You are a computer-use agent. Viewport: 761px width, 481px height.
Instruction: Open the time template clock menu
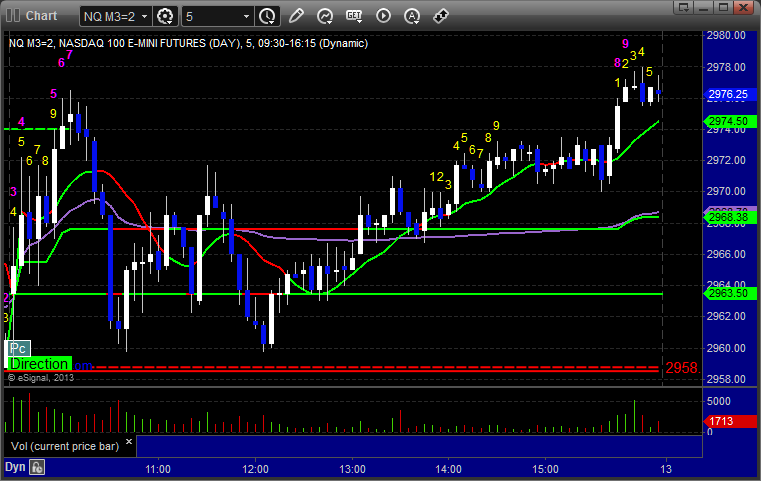267,17
